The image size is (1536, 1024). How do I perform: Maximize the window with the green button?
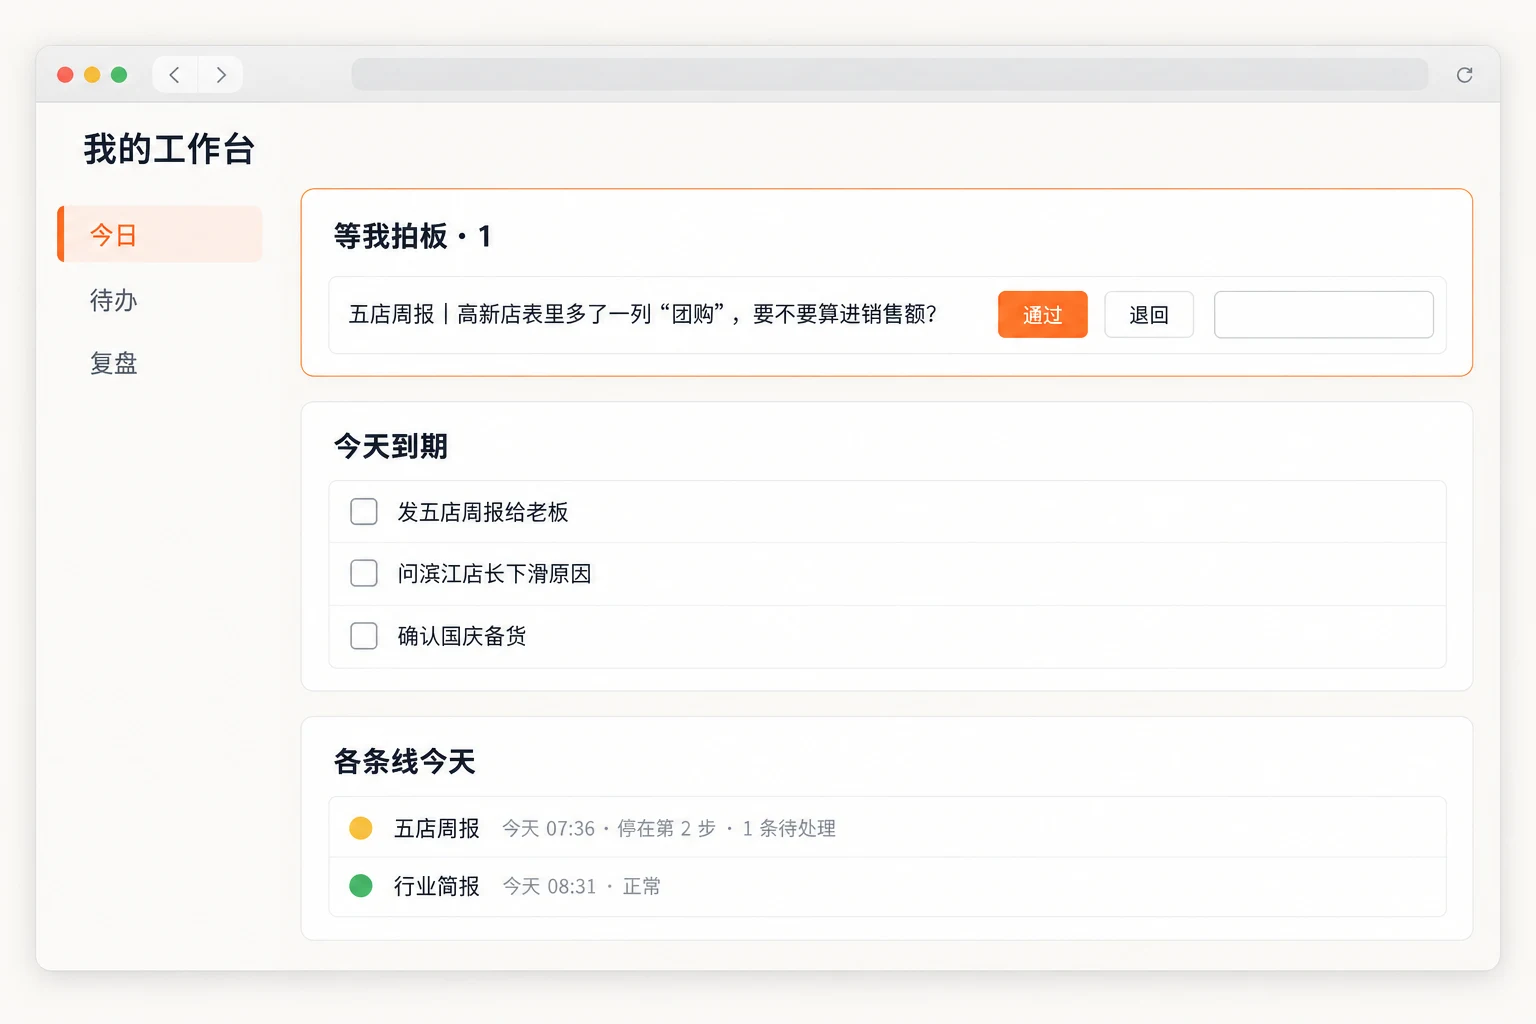pyautogui.click(x=119, y=75)
